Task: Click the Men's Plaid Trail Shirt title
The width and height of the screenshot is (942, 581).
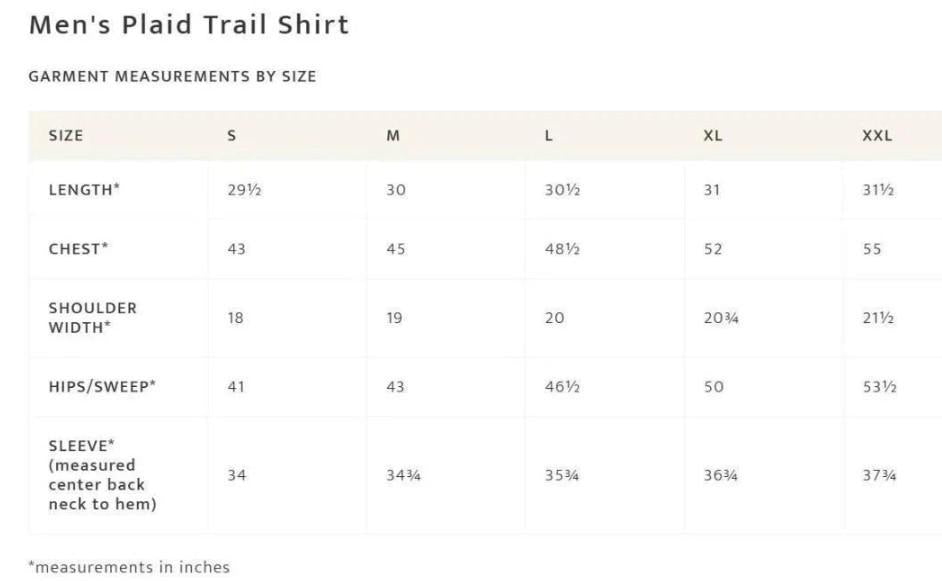Action: 189,25
